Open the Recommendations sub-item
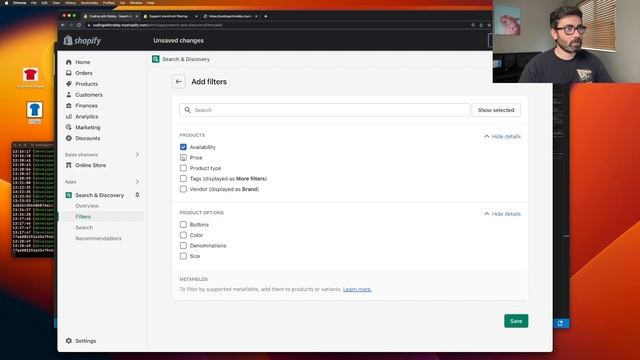The height and width of the screenshot is (360, 640). pos(98,238)
